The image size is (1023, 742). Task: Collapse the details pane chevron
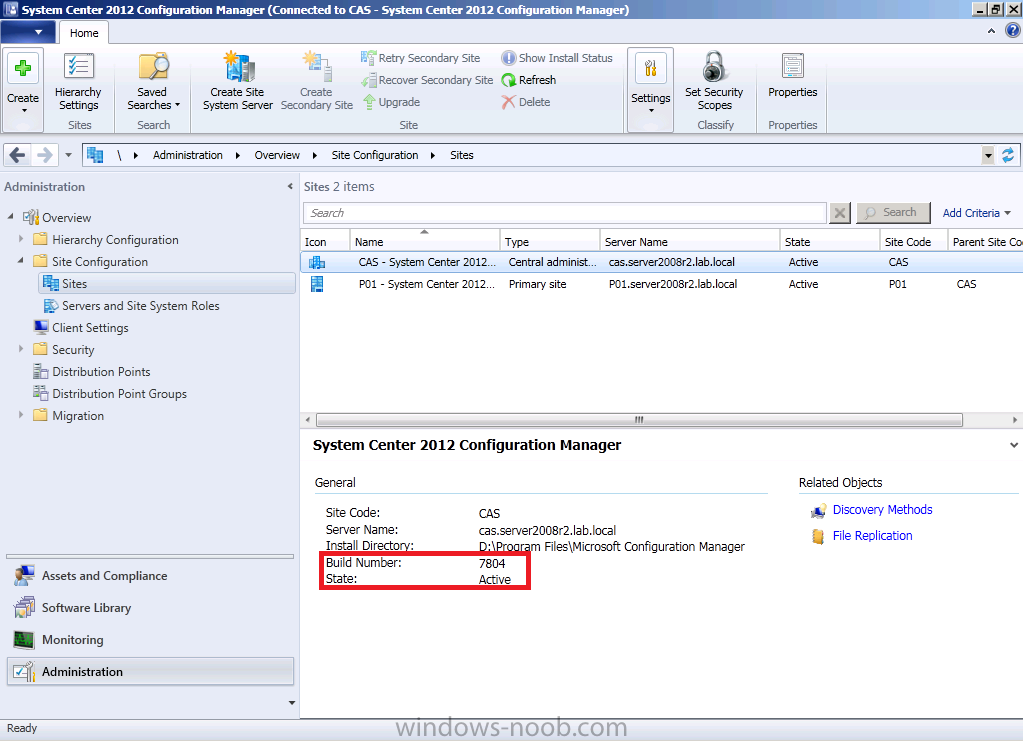[x=1013, y=445]
